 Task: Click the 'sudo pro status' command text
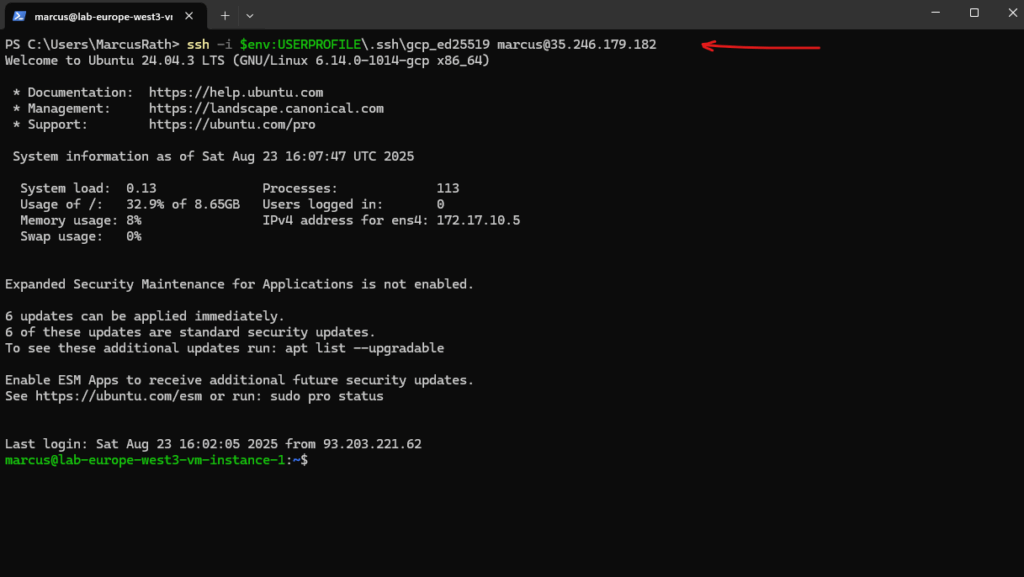click(327, 396)
